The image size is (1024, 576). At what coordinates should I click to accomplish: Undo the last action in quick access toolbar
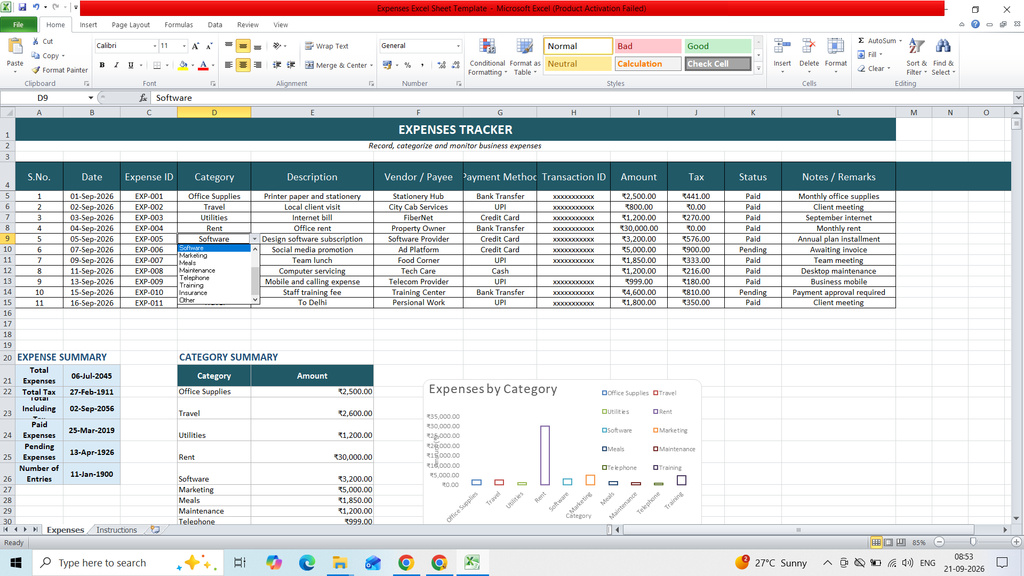coord(37,8)
